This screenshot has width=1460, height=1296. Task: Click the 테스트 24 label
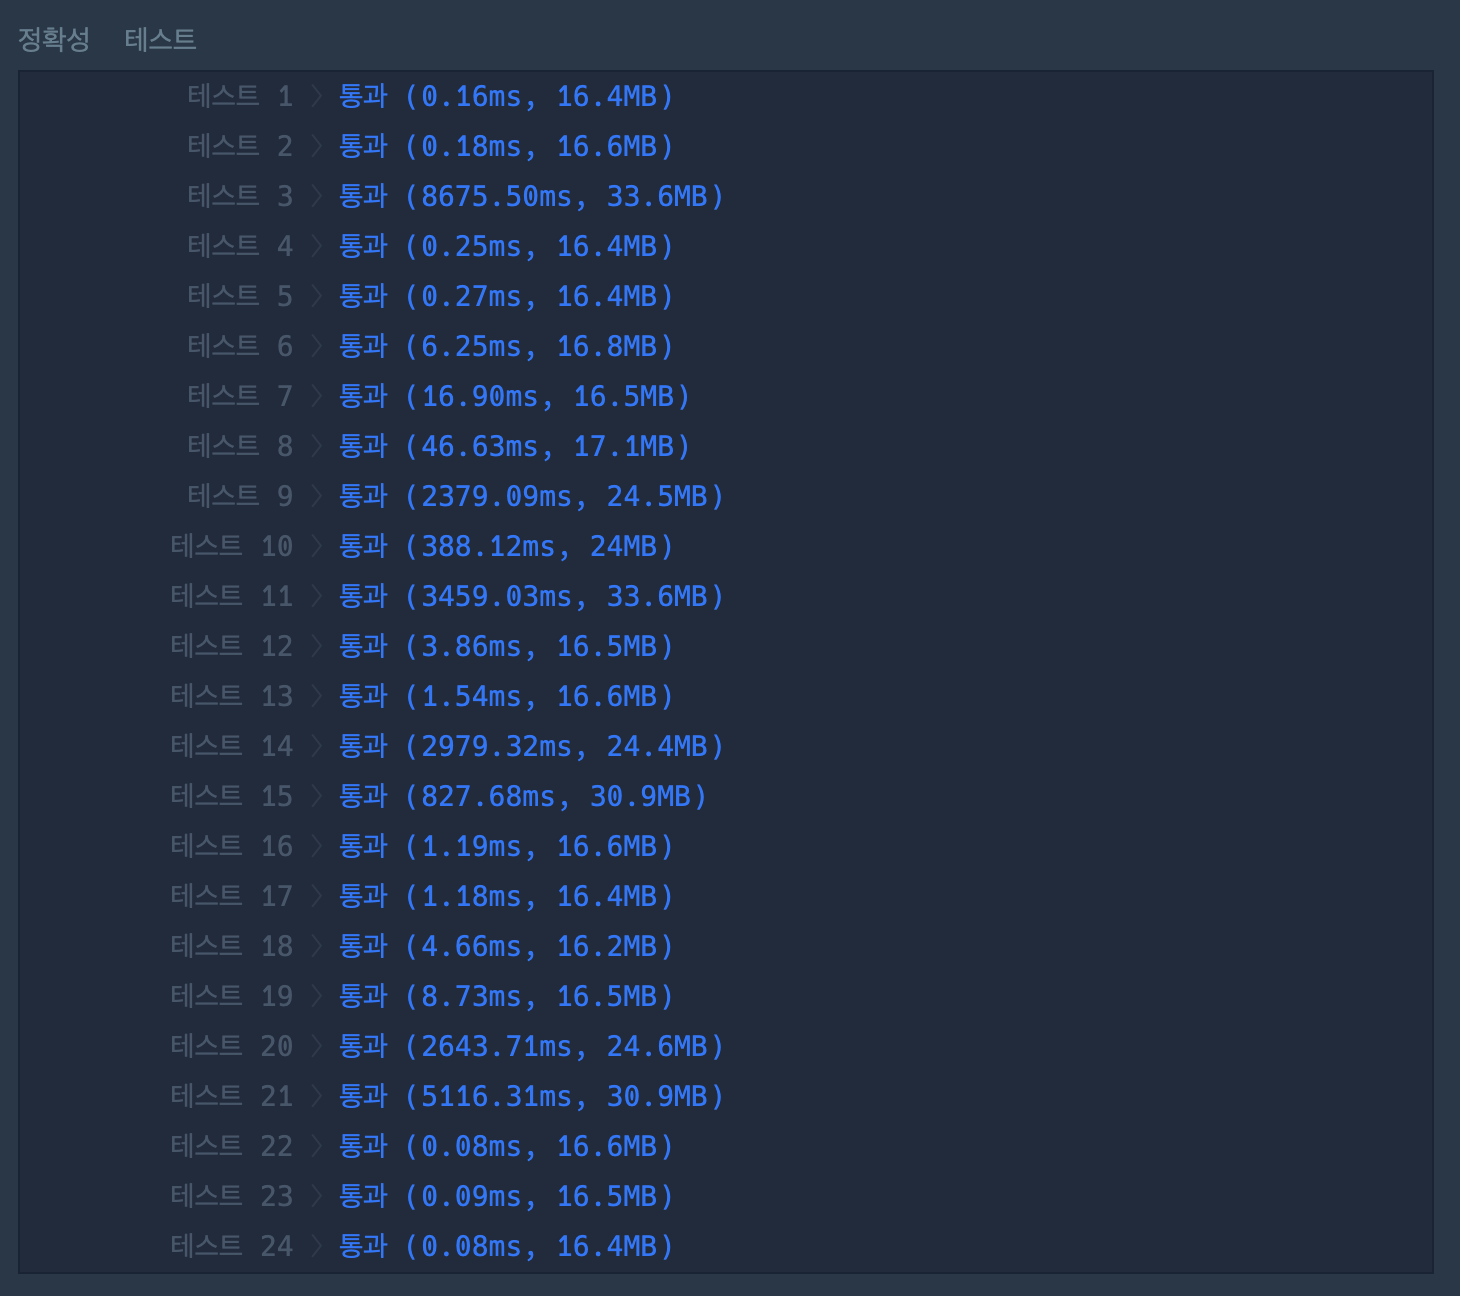pyautogui.click(x=232, y=1246)
